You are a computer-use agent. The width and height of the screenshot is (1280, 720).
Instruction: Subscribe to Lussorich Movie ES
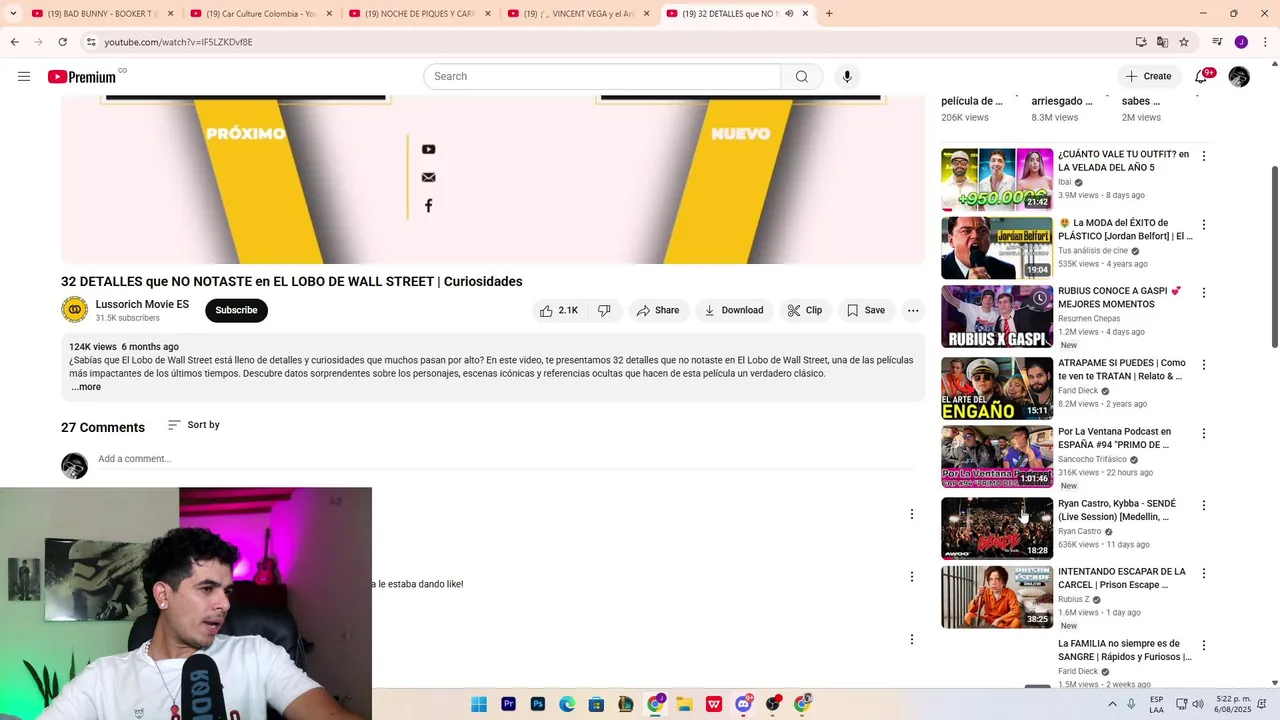click(x=236, y=310)
